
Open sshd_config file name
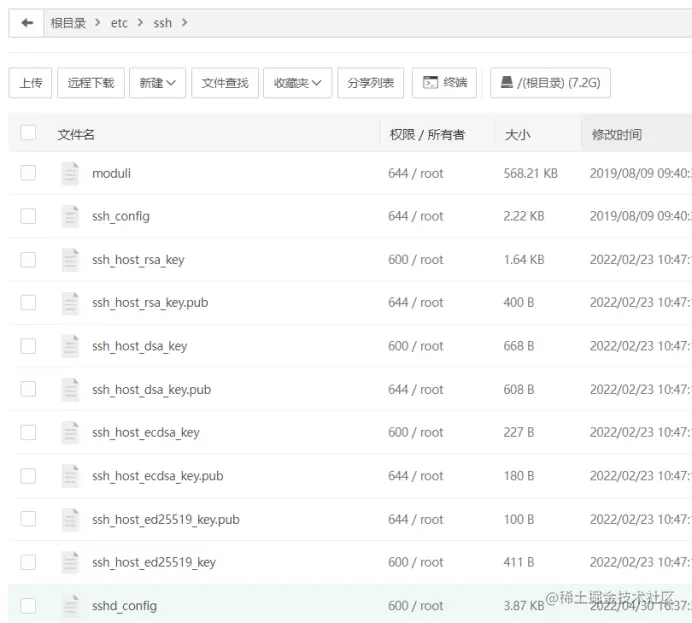coord(124,606)
